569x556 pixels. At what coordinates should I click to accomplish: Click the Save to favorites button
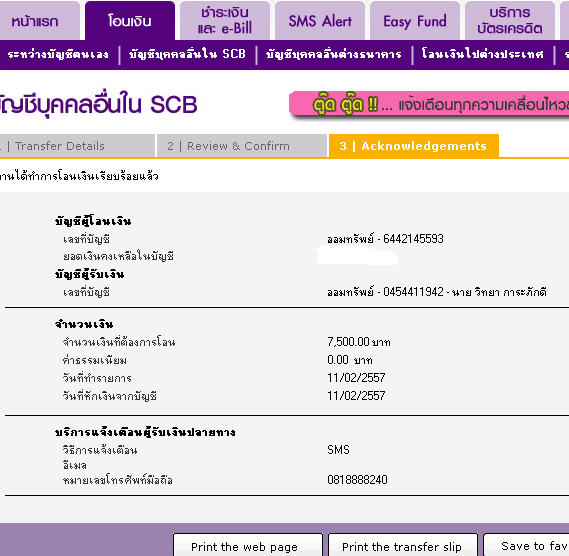[x=526, y=545]
